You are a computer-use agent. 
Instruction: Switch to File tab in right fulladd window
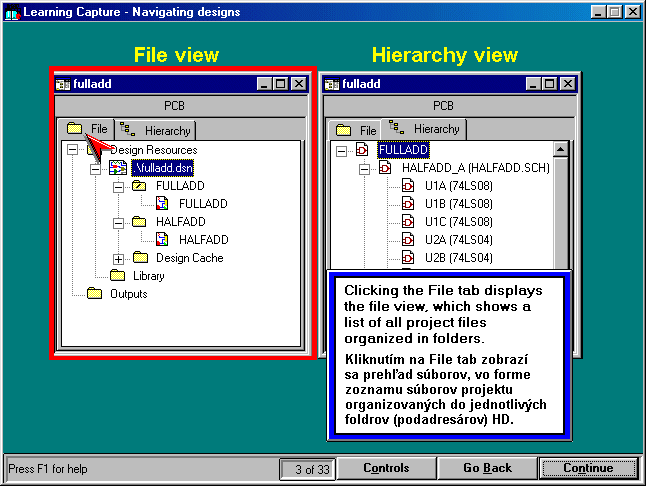pos(357,130)
